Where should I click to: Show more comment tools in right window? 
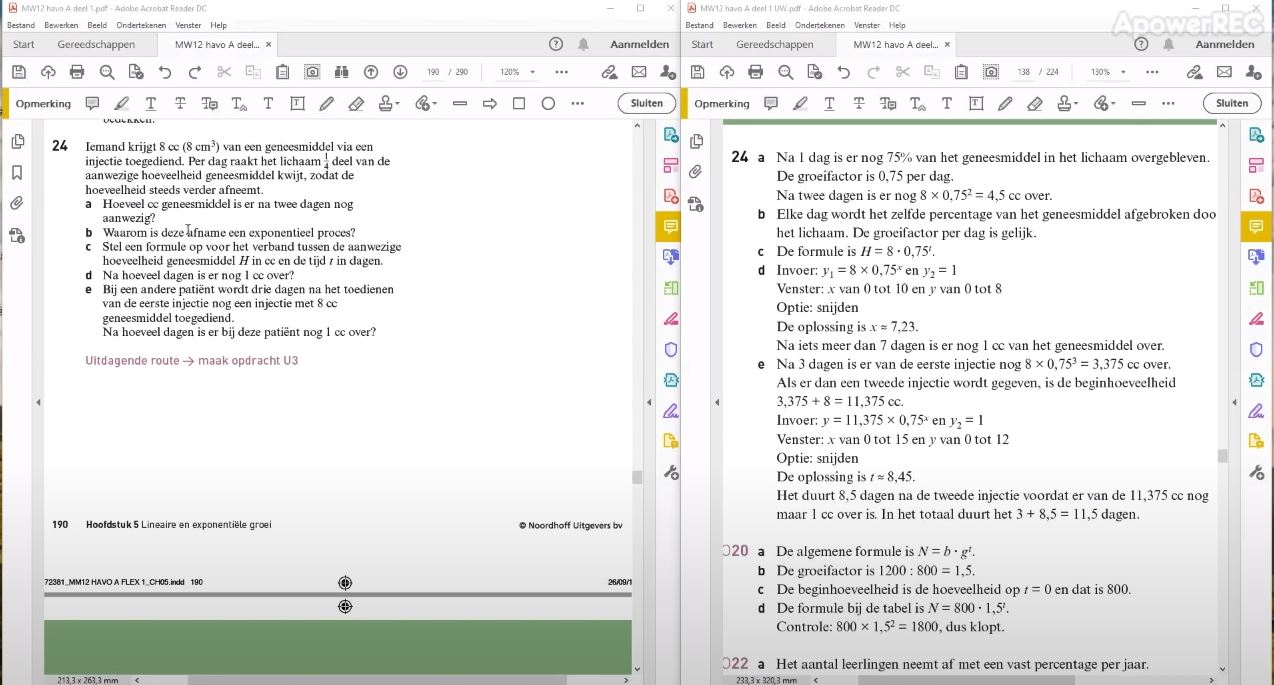pos(1167,103)
